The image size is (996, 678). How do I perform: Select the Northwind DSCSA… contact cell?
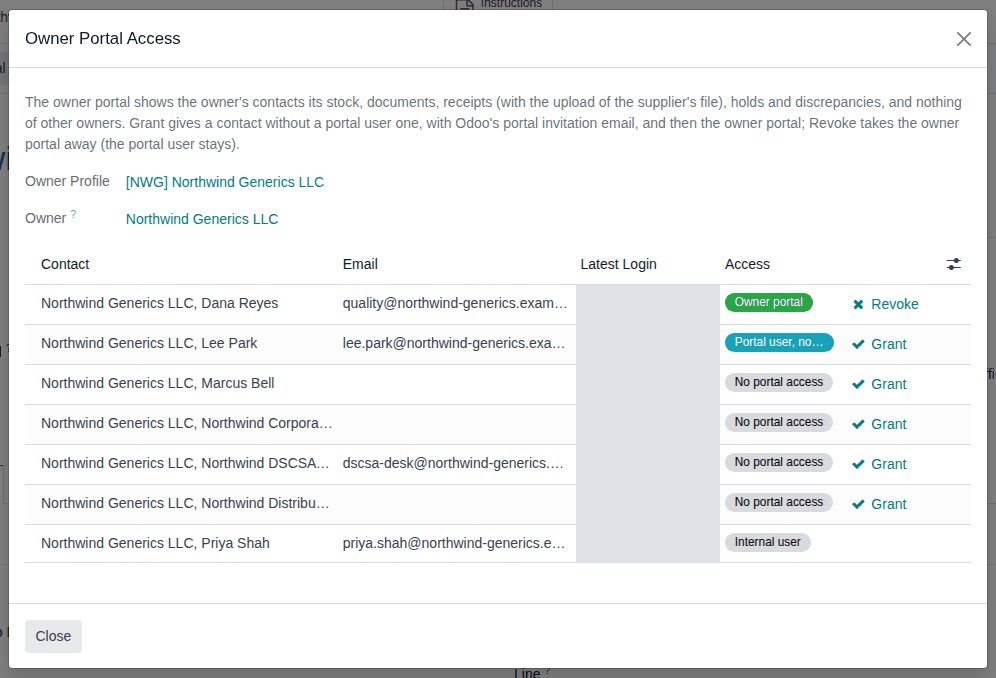coord(182,464)
